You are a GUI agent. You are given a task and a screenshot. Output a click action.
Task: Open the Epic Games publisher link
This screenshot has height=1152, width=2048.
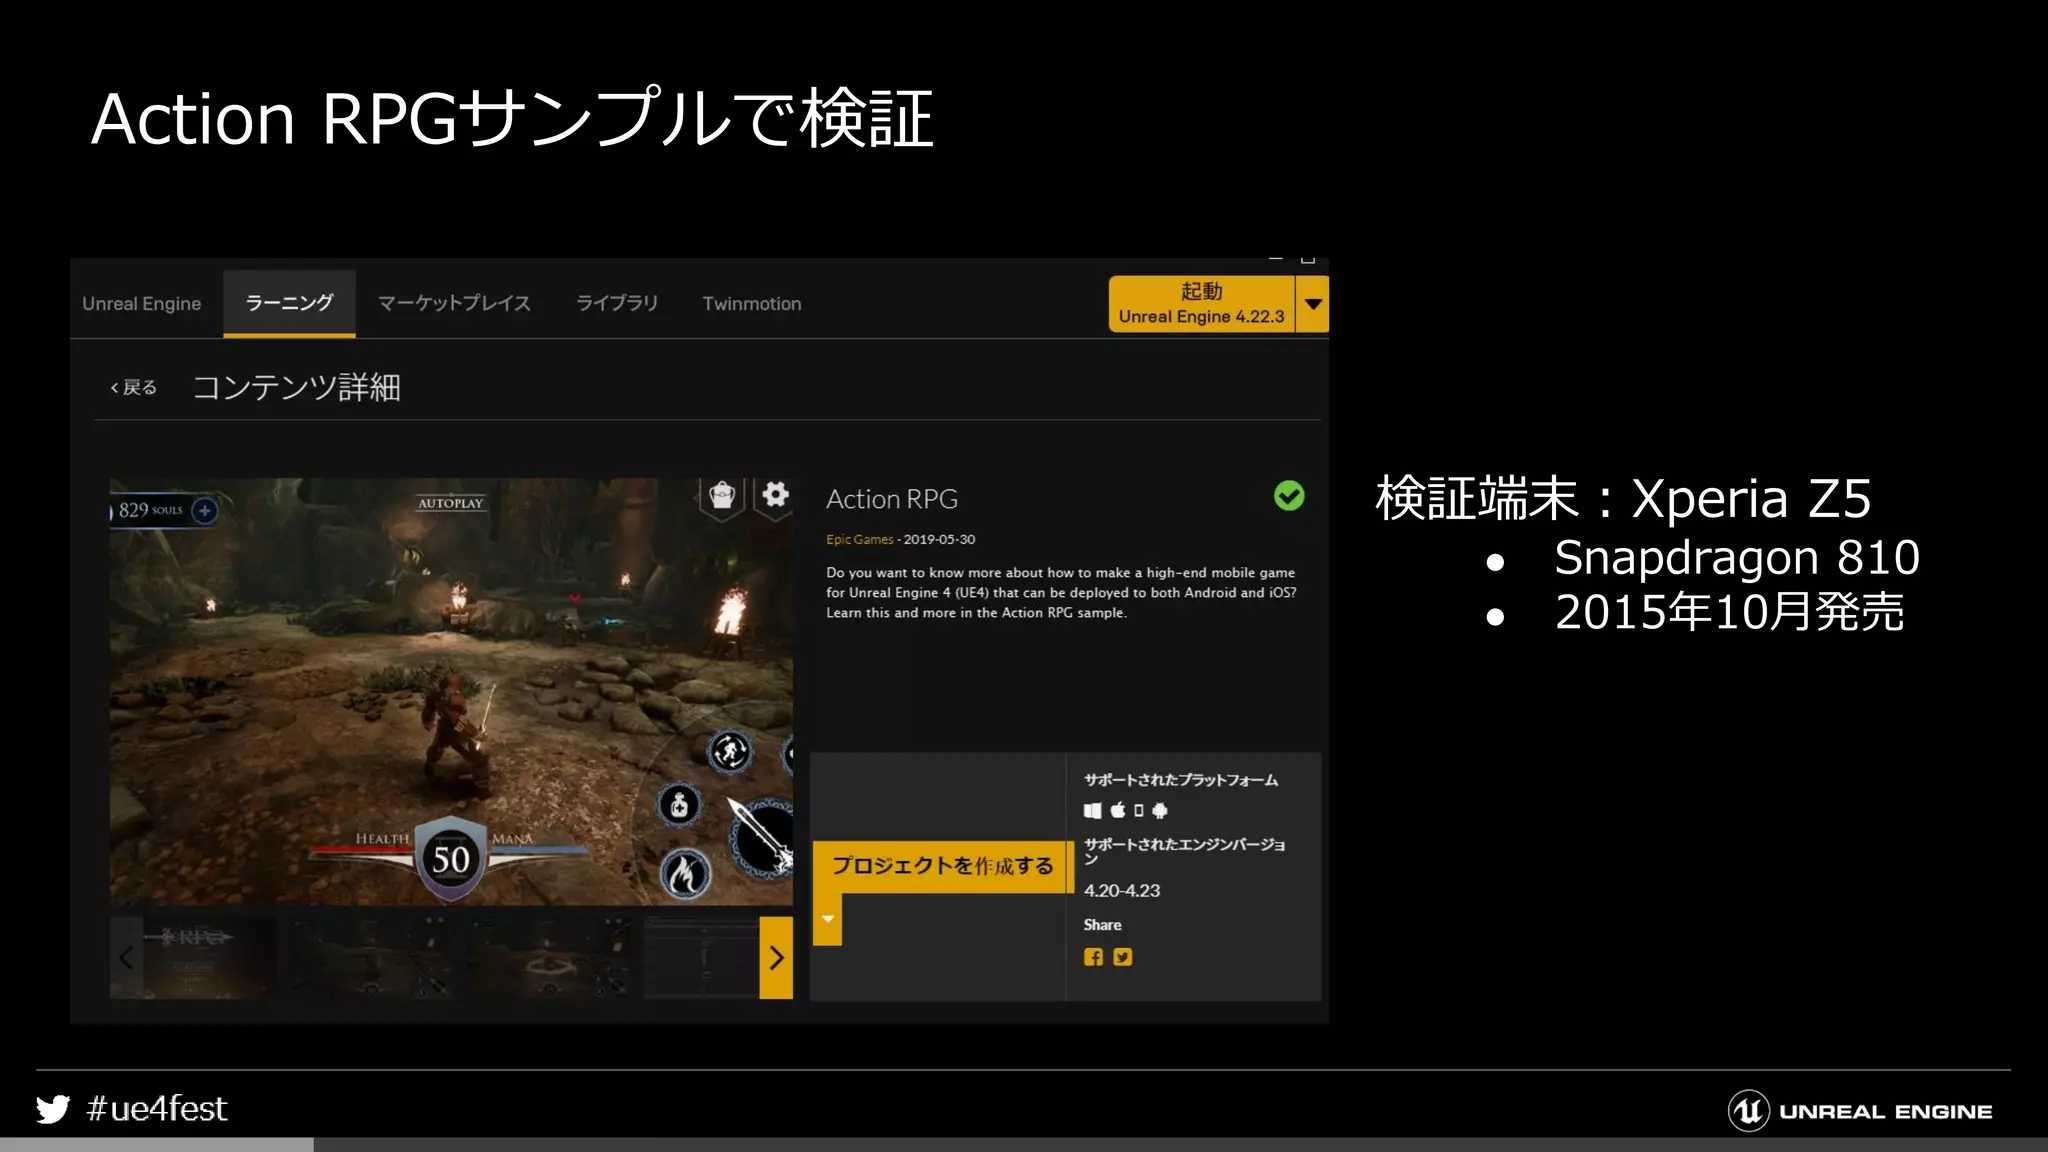point(859,540)
